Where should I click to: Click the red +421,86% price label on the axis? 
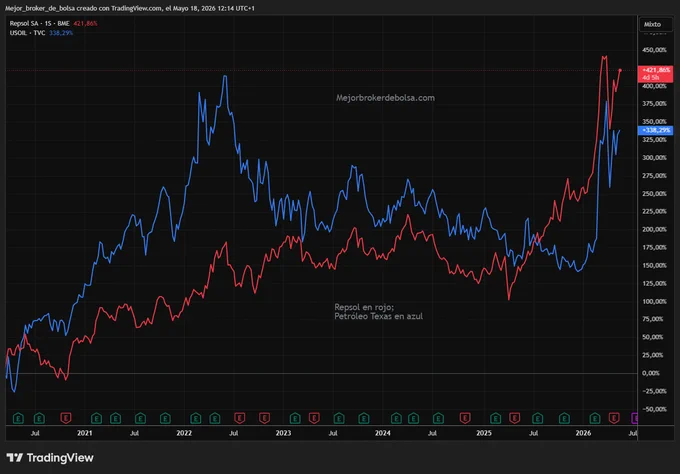(x=655, y=74)
